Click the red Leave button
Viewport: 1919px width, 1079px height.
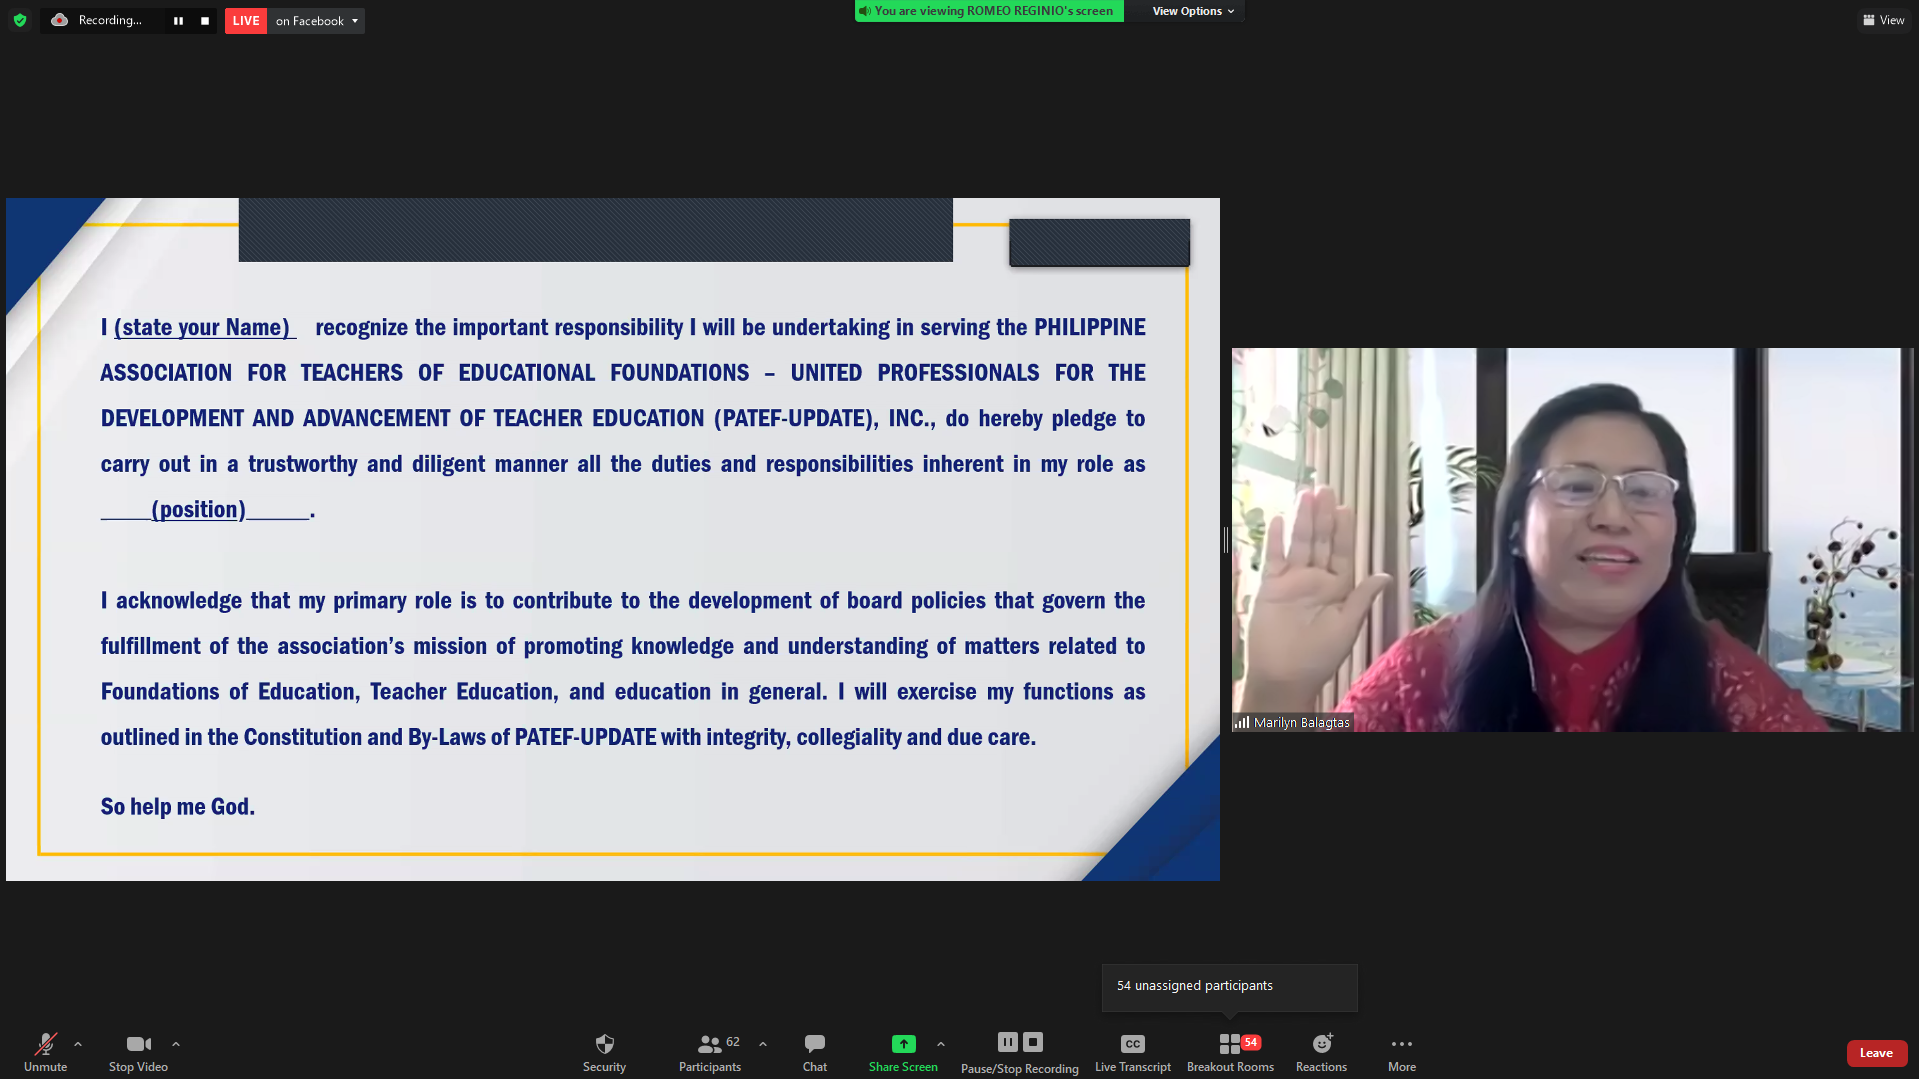point(1875,1053)
